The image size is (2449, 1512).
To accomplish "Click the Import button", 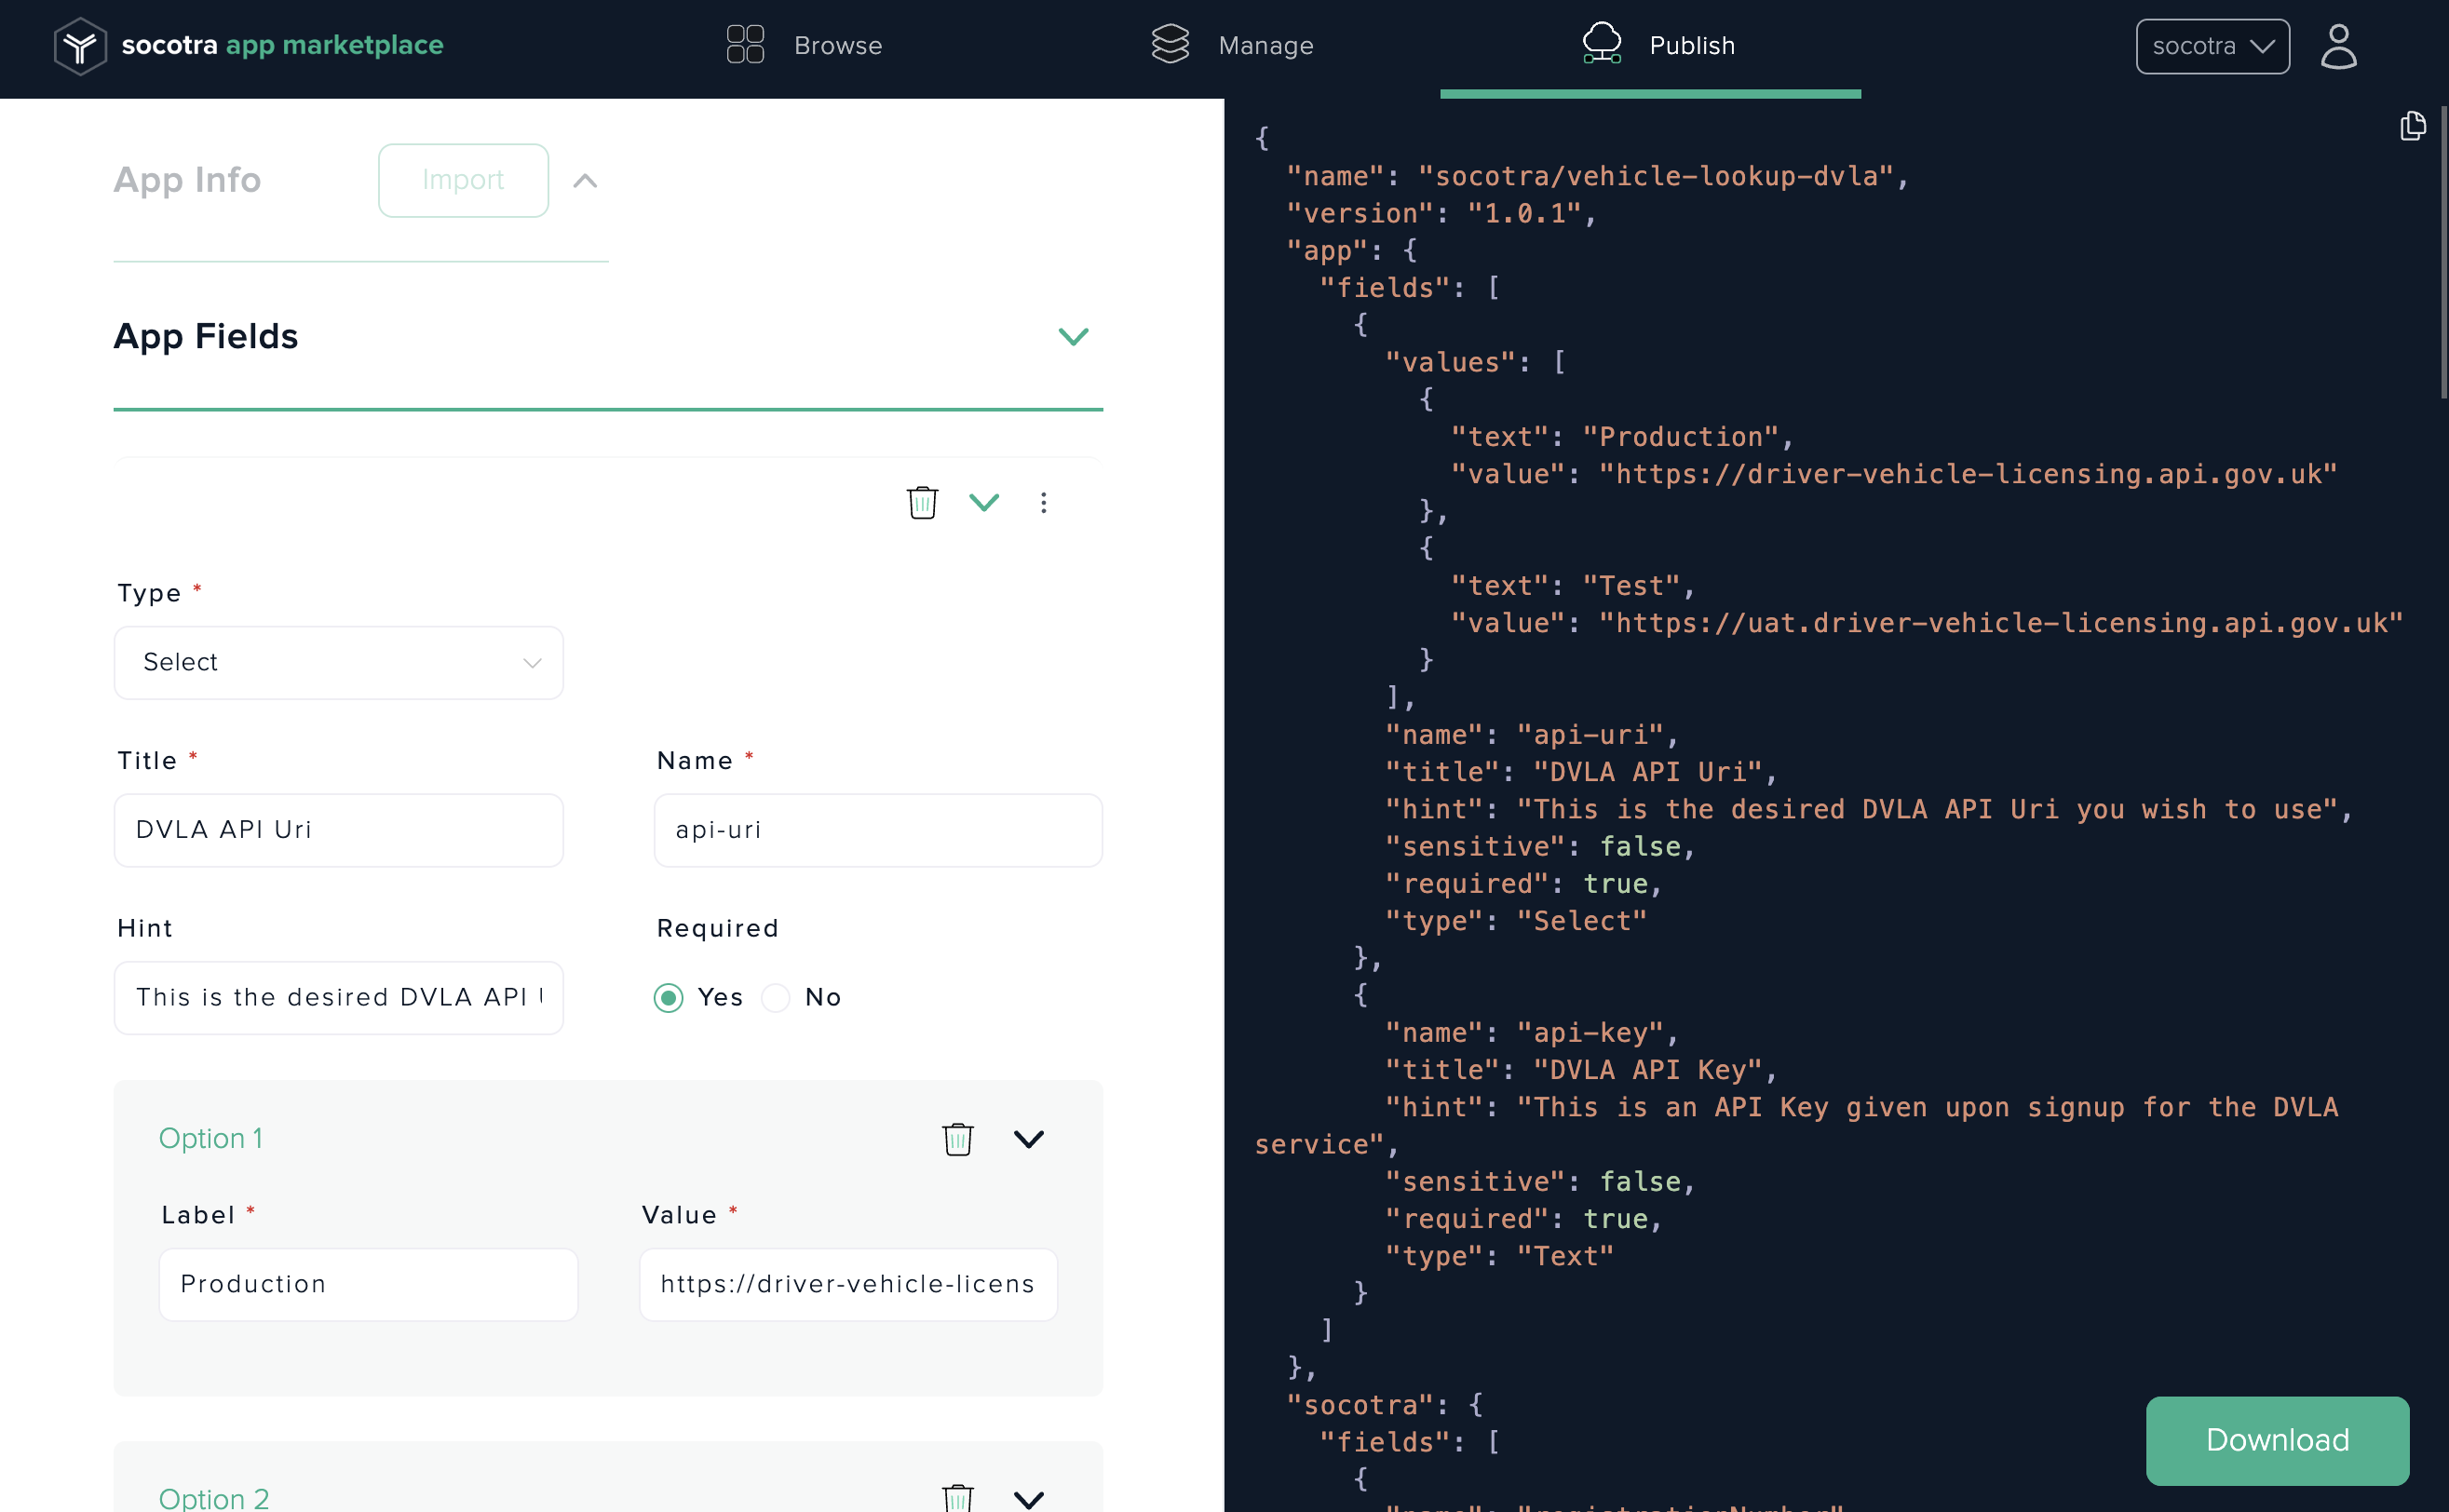I will click(464, 179).
